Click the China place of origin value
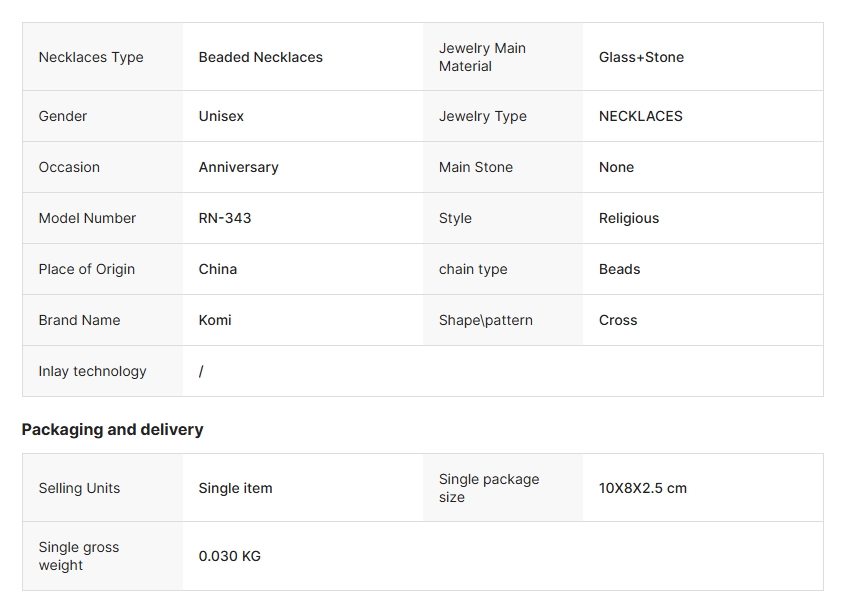The width and height of the screenshot is (845, 607). coord(218,270)
